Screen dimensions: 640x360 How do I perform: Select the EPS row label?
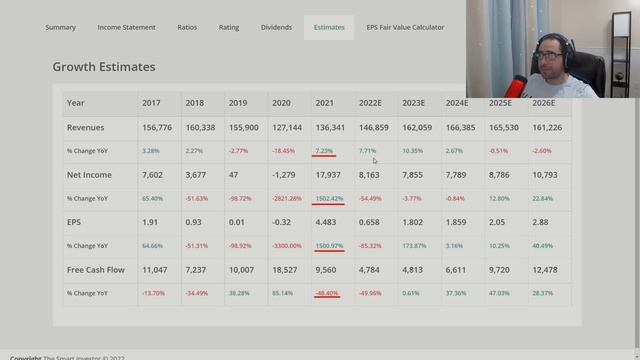point(74,222)
